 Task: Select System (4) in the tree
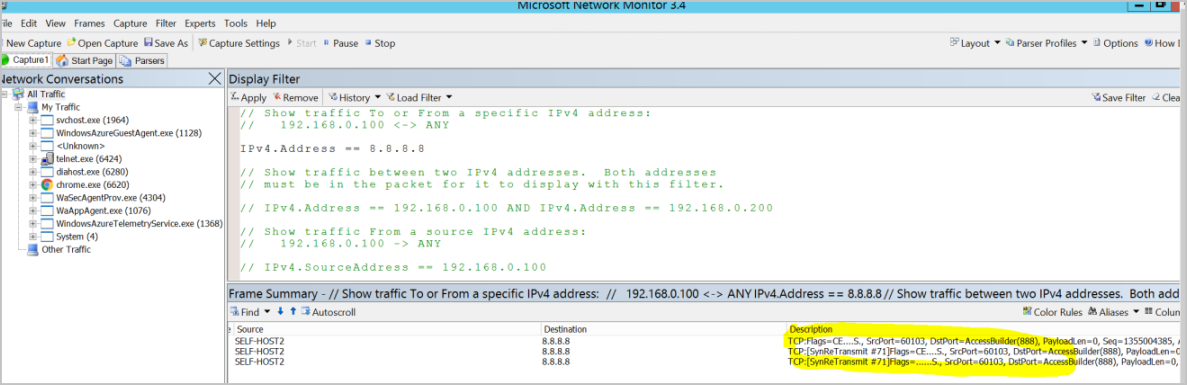(x=76, y=237)
